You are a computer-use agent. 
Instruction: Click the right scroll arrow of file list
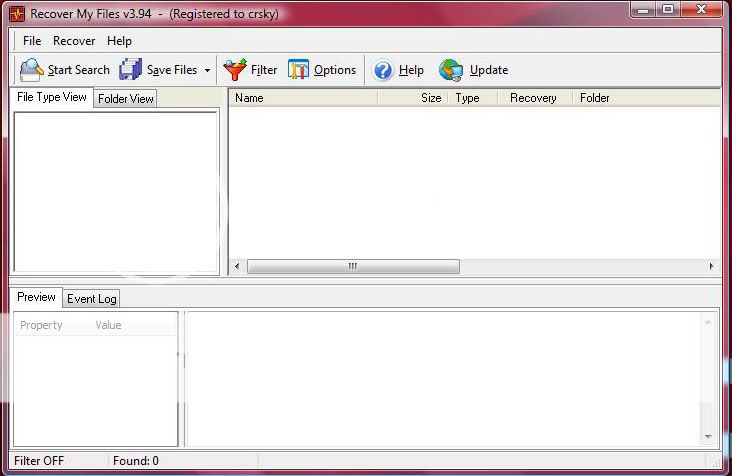coord(712,267)
